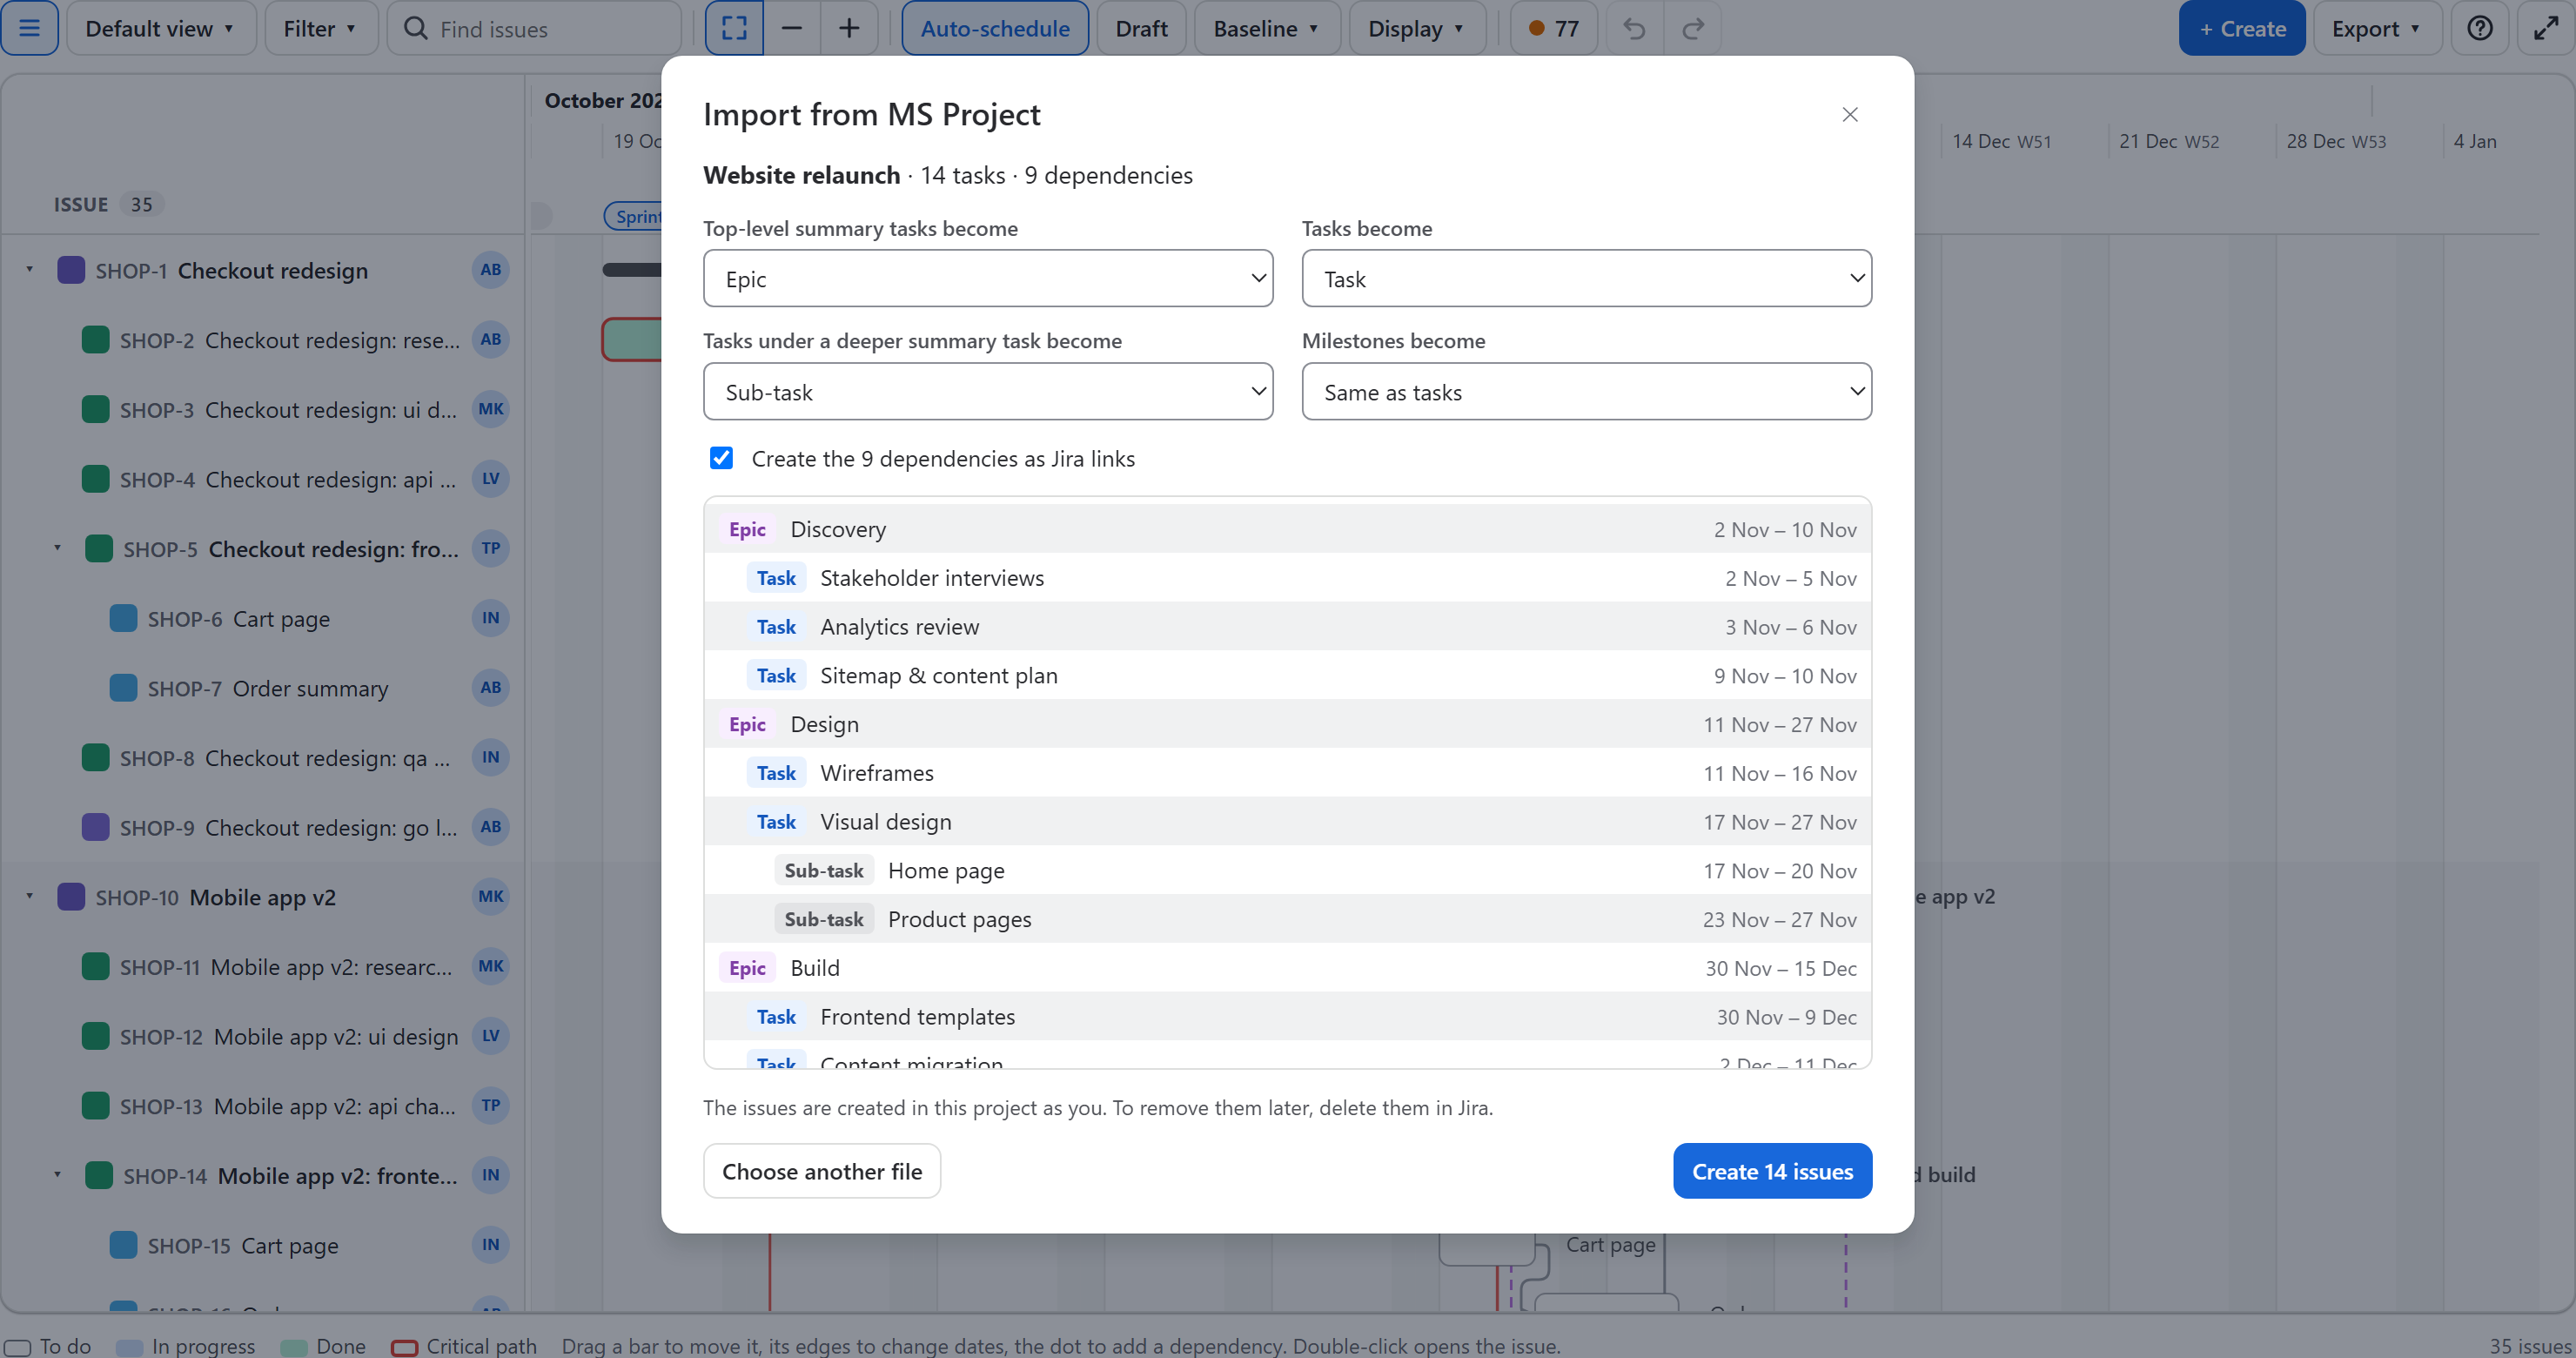Click the redo arrow icon
Image resolution: width=2576 pixels, height=1358 pixels.
pos(1692,28)
